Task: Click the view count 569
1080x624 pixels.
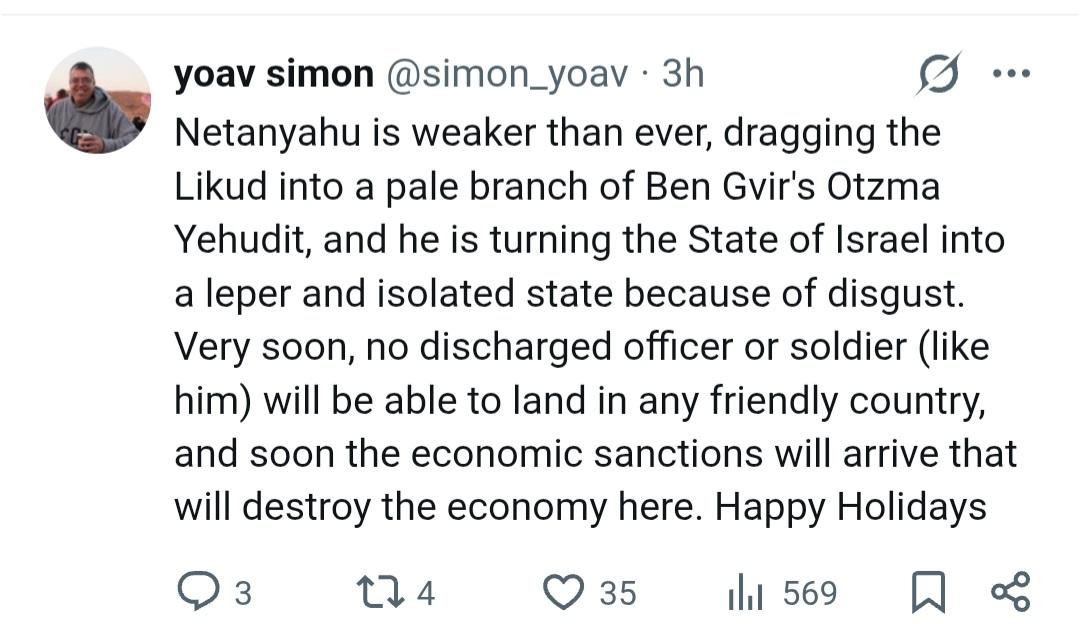Action: (x=809, y=594)
